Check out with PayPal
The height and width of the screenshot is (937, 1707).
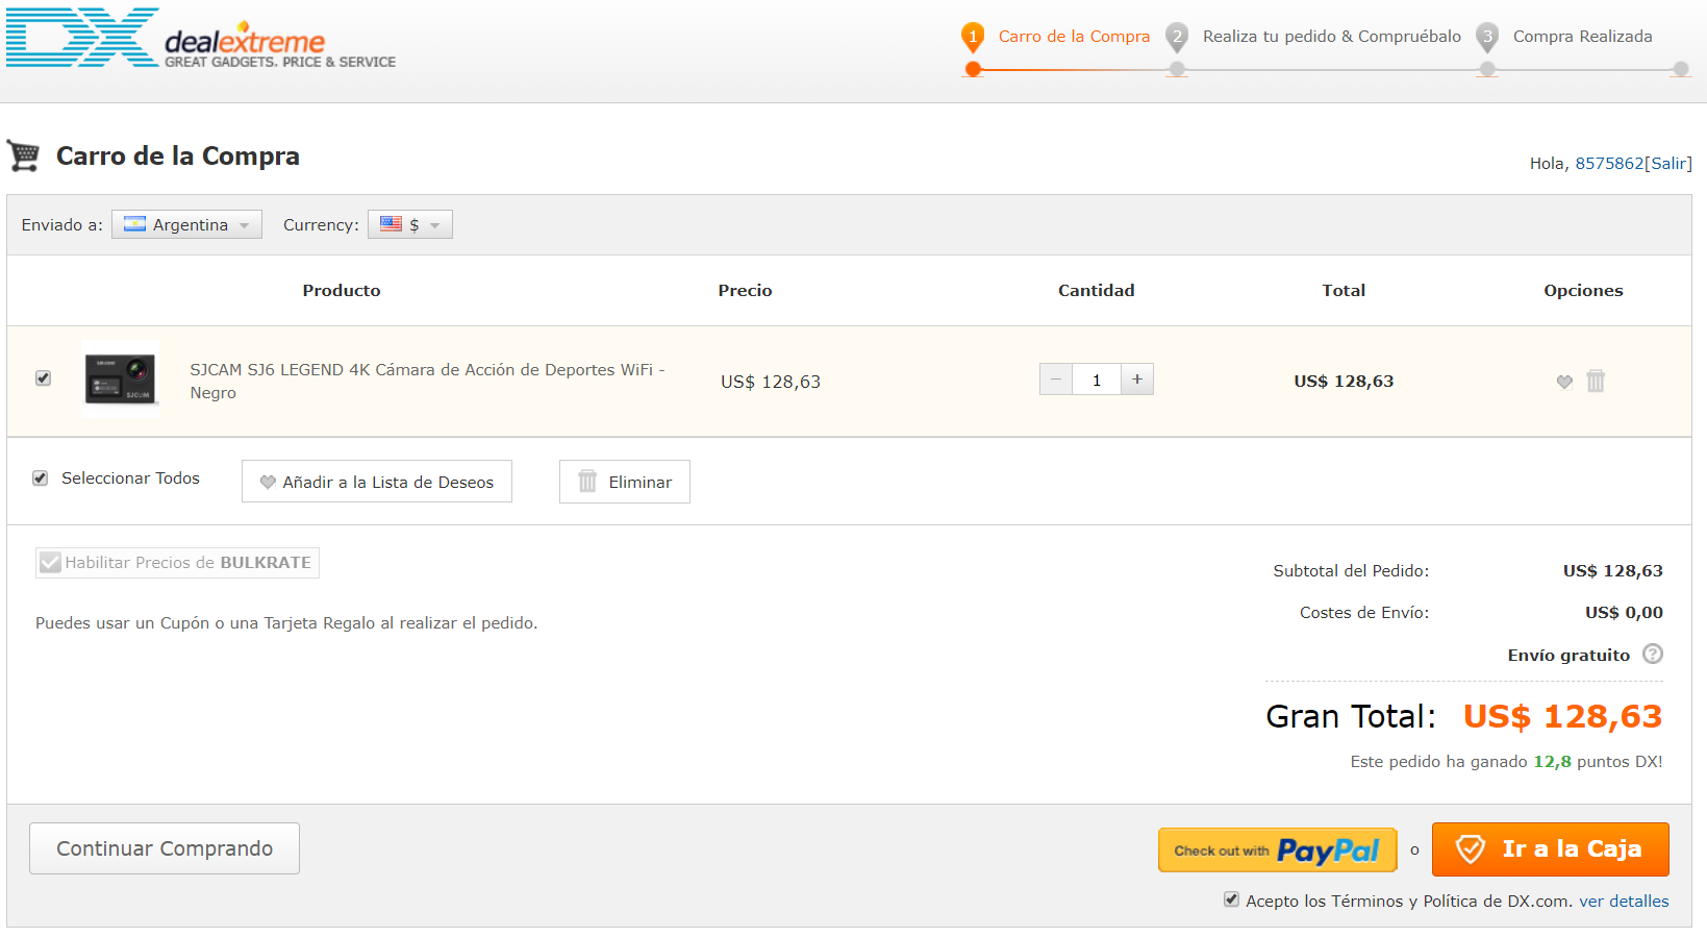(1277, 850)
